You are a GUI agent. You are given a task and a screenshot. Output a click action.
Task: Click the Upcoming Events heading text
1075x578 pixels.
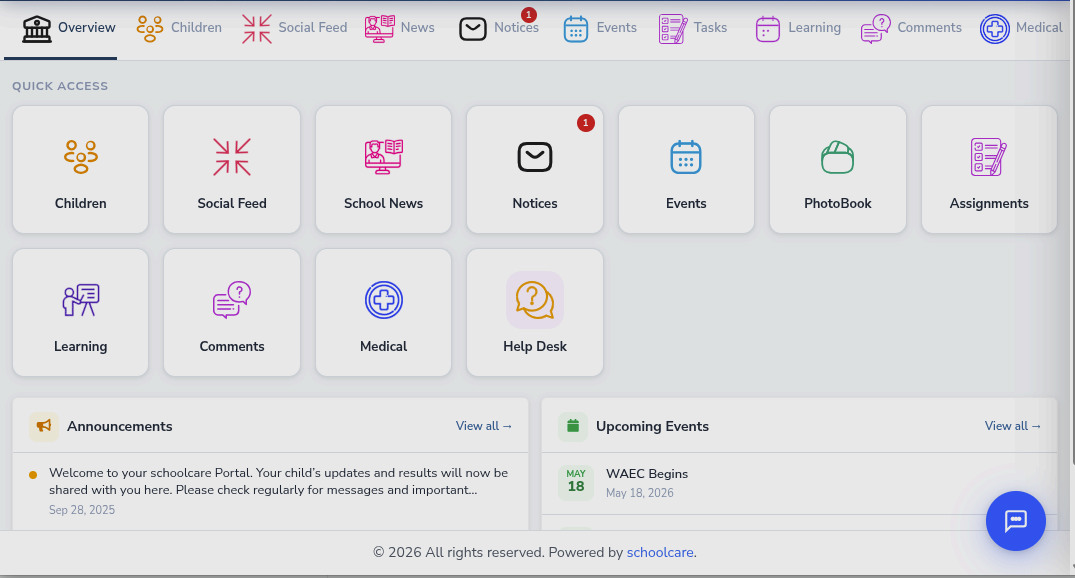pos(653,426)
